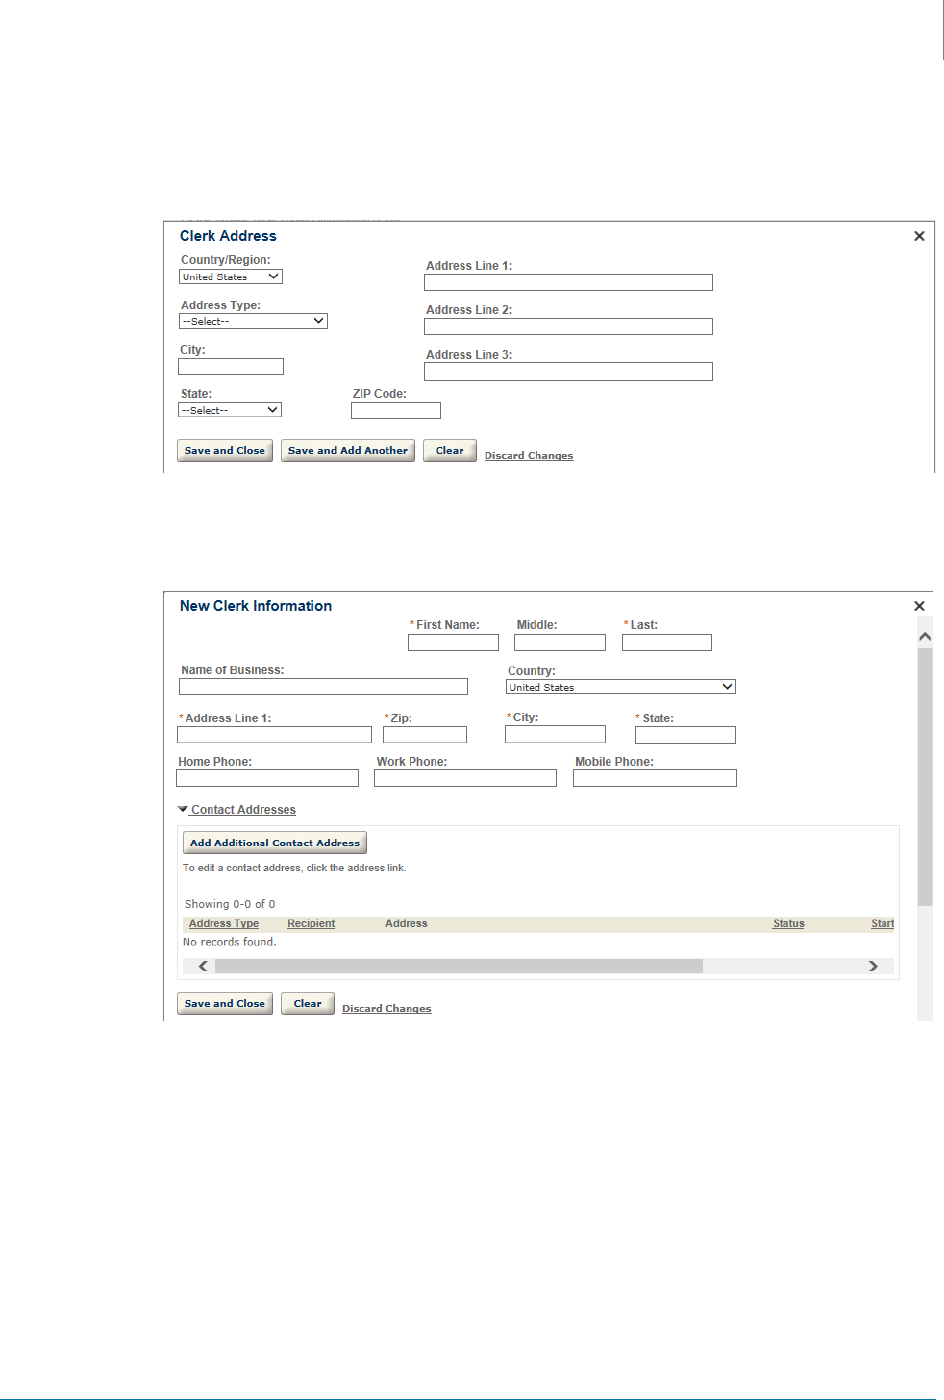Click the 'No records found.' text

tap(229, 942)
